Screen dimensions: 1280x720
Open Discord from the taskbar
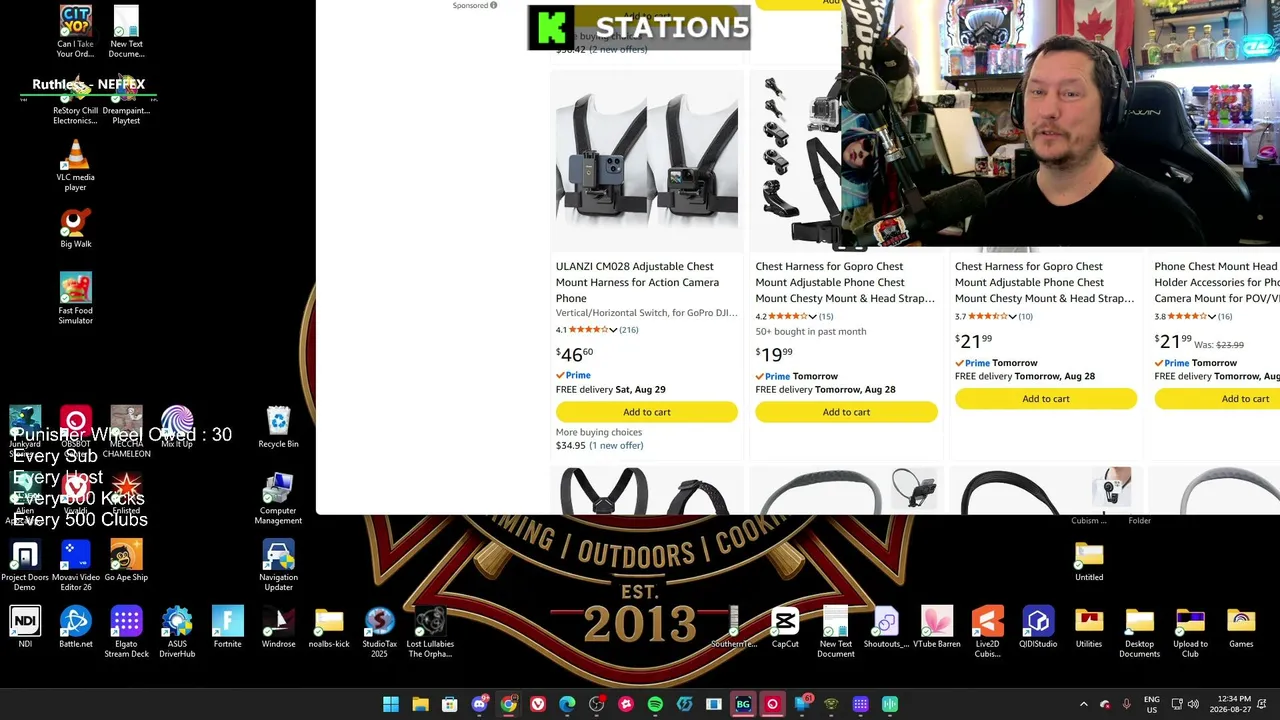pyautogui.click(x=479, y=704)
